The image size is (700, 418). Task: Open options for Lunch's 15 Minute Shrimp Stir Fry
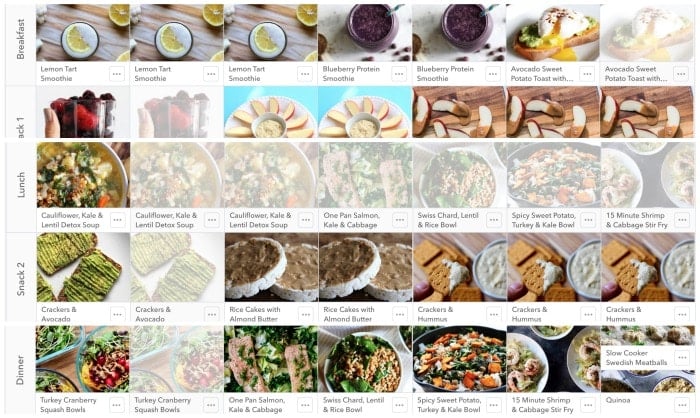[x=682, y=220]
